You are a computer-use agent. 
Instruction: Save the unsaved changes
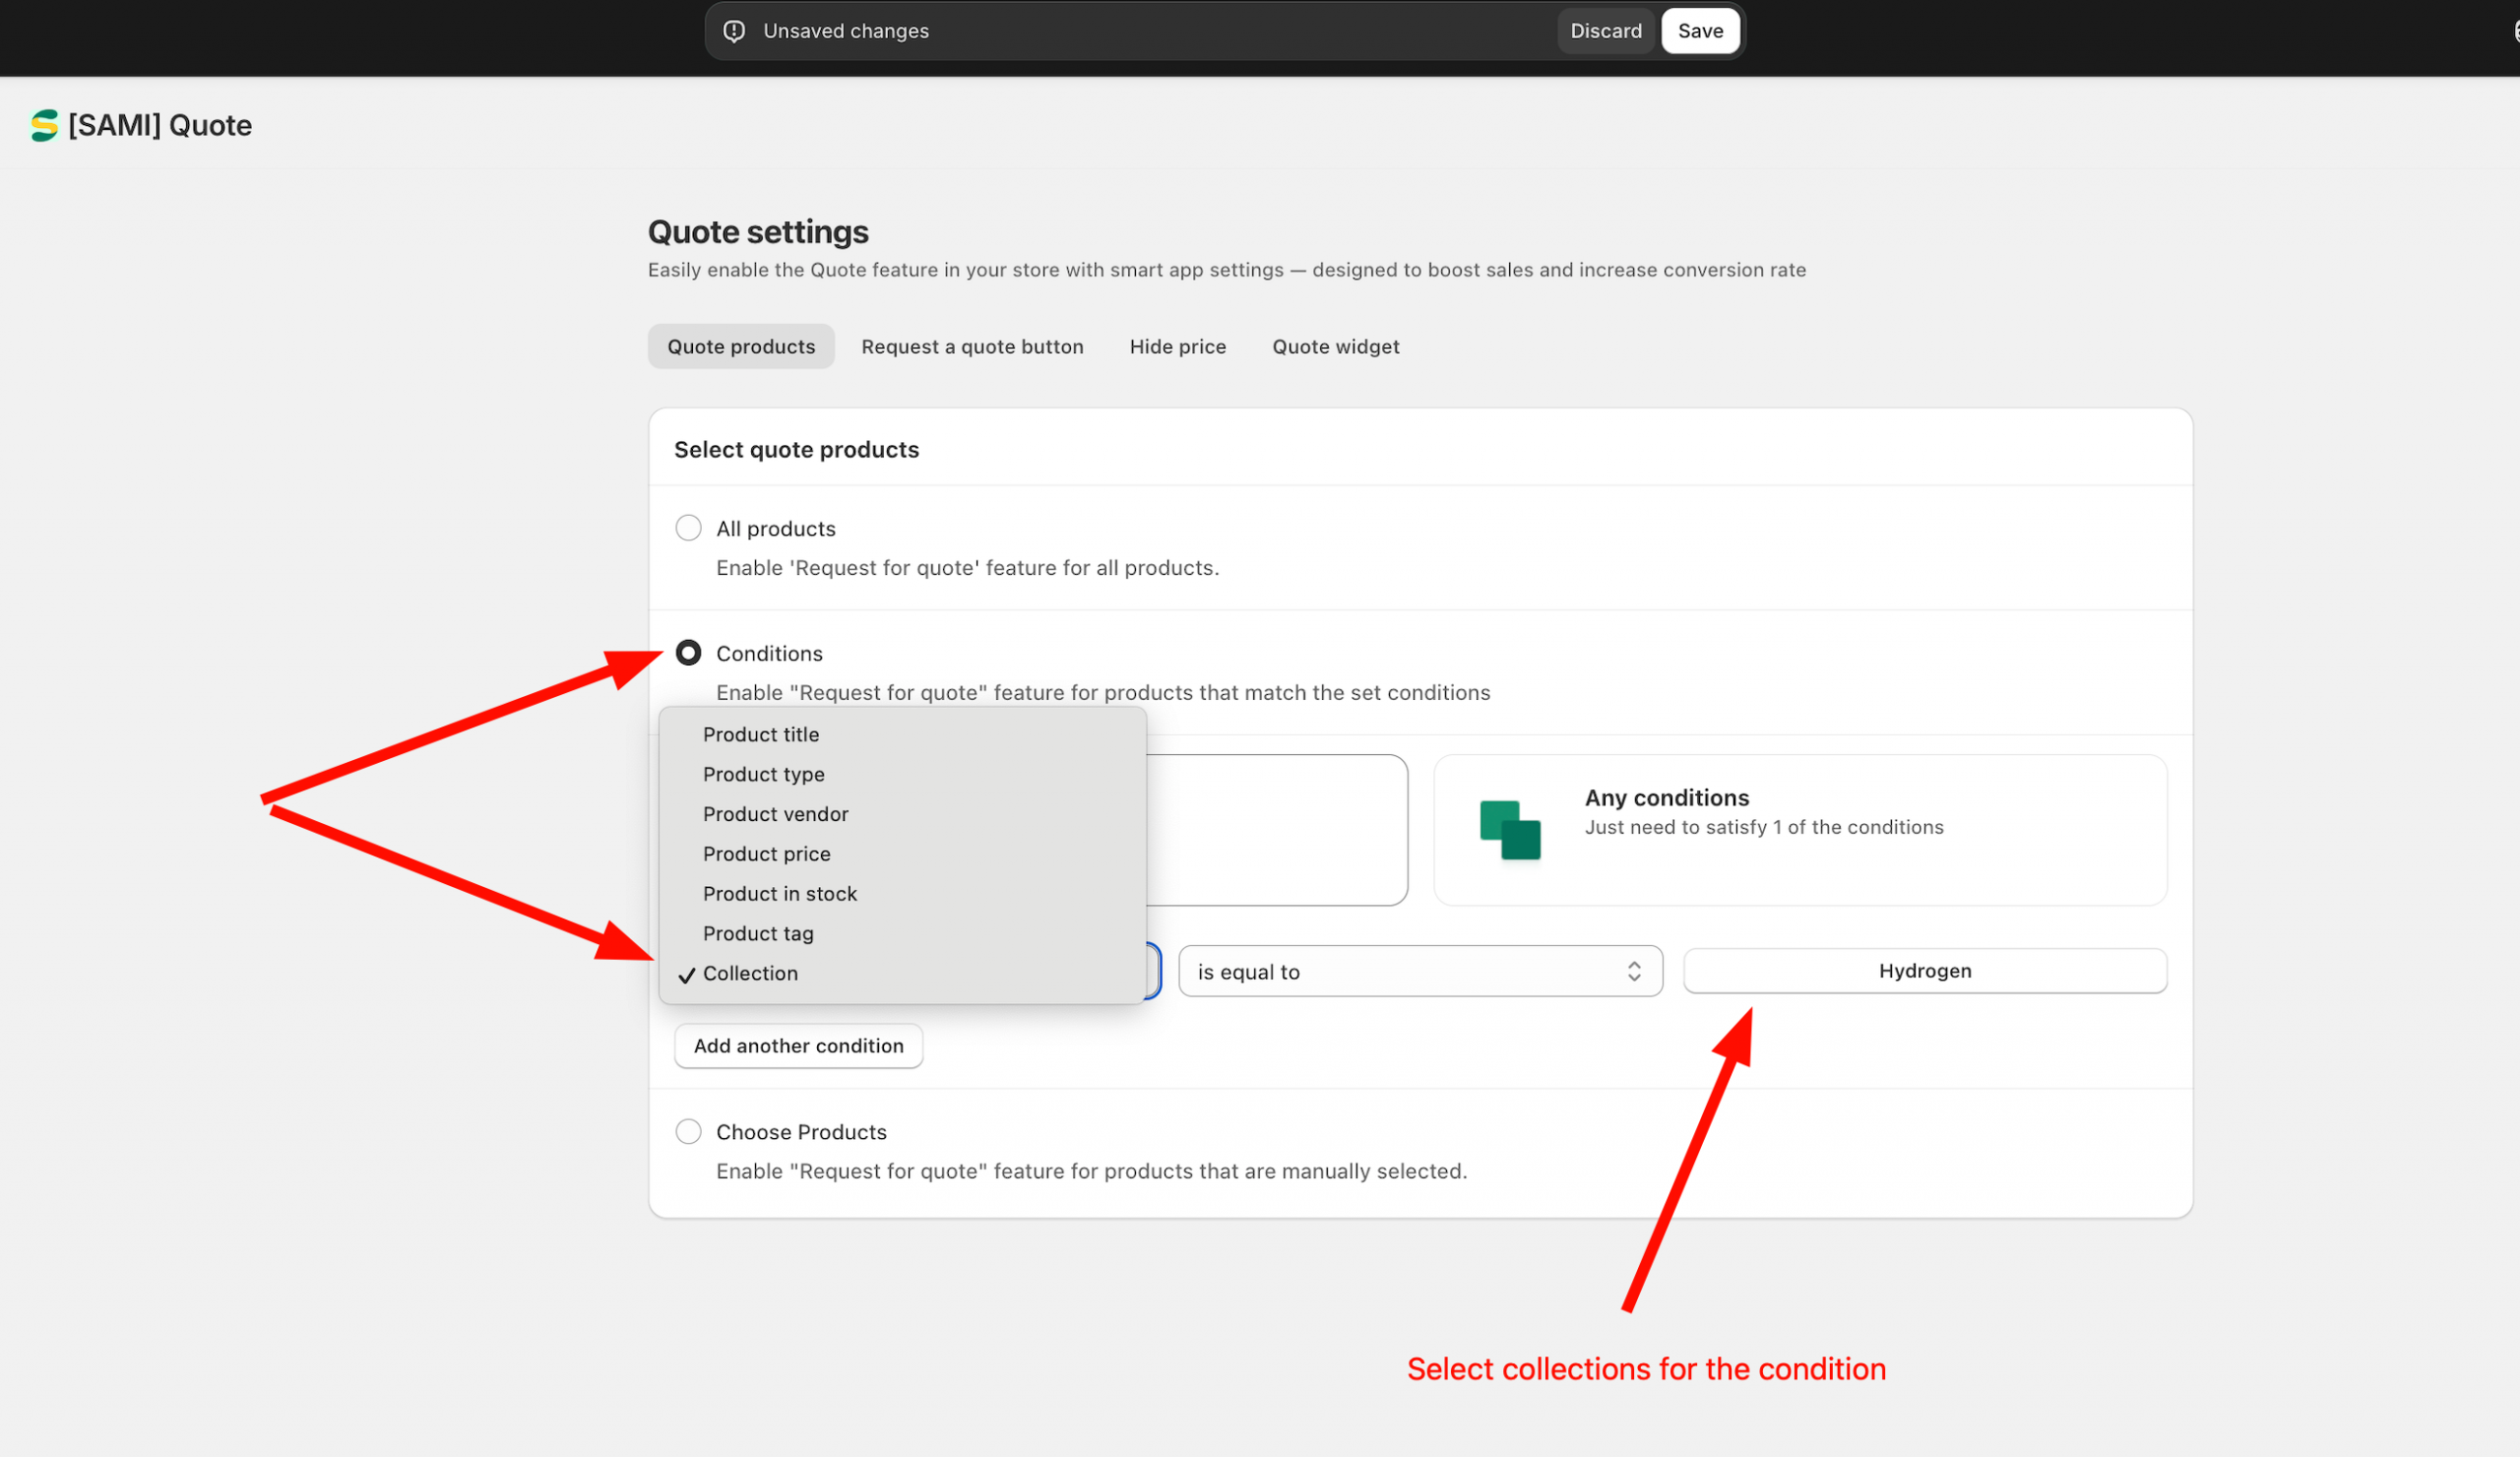point(1700,31)
